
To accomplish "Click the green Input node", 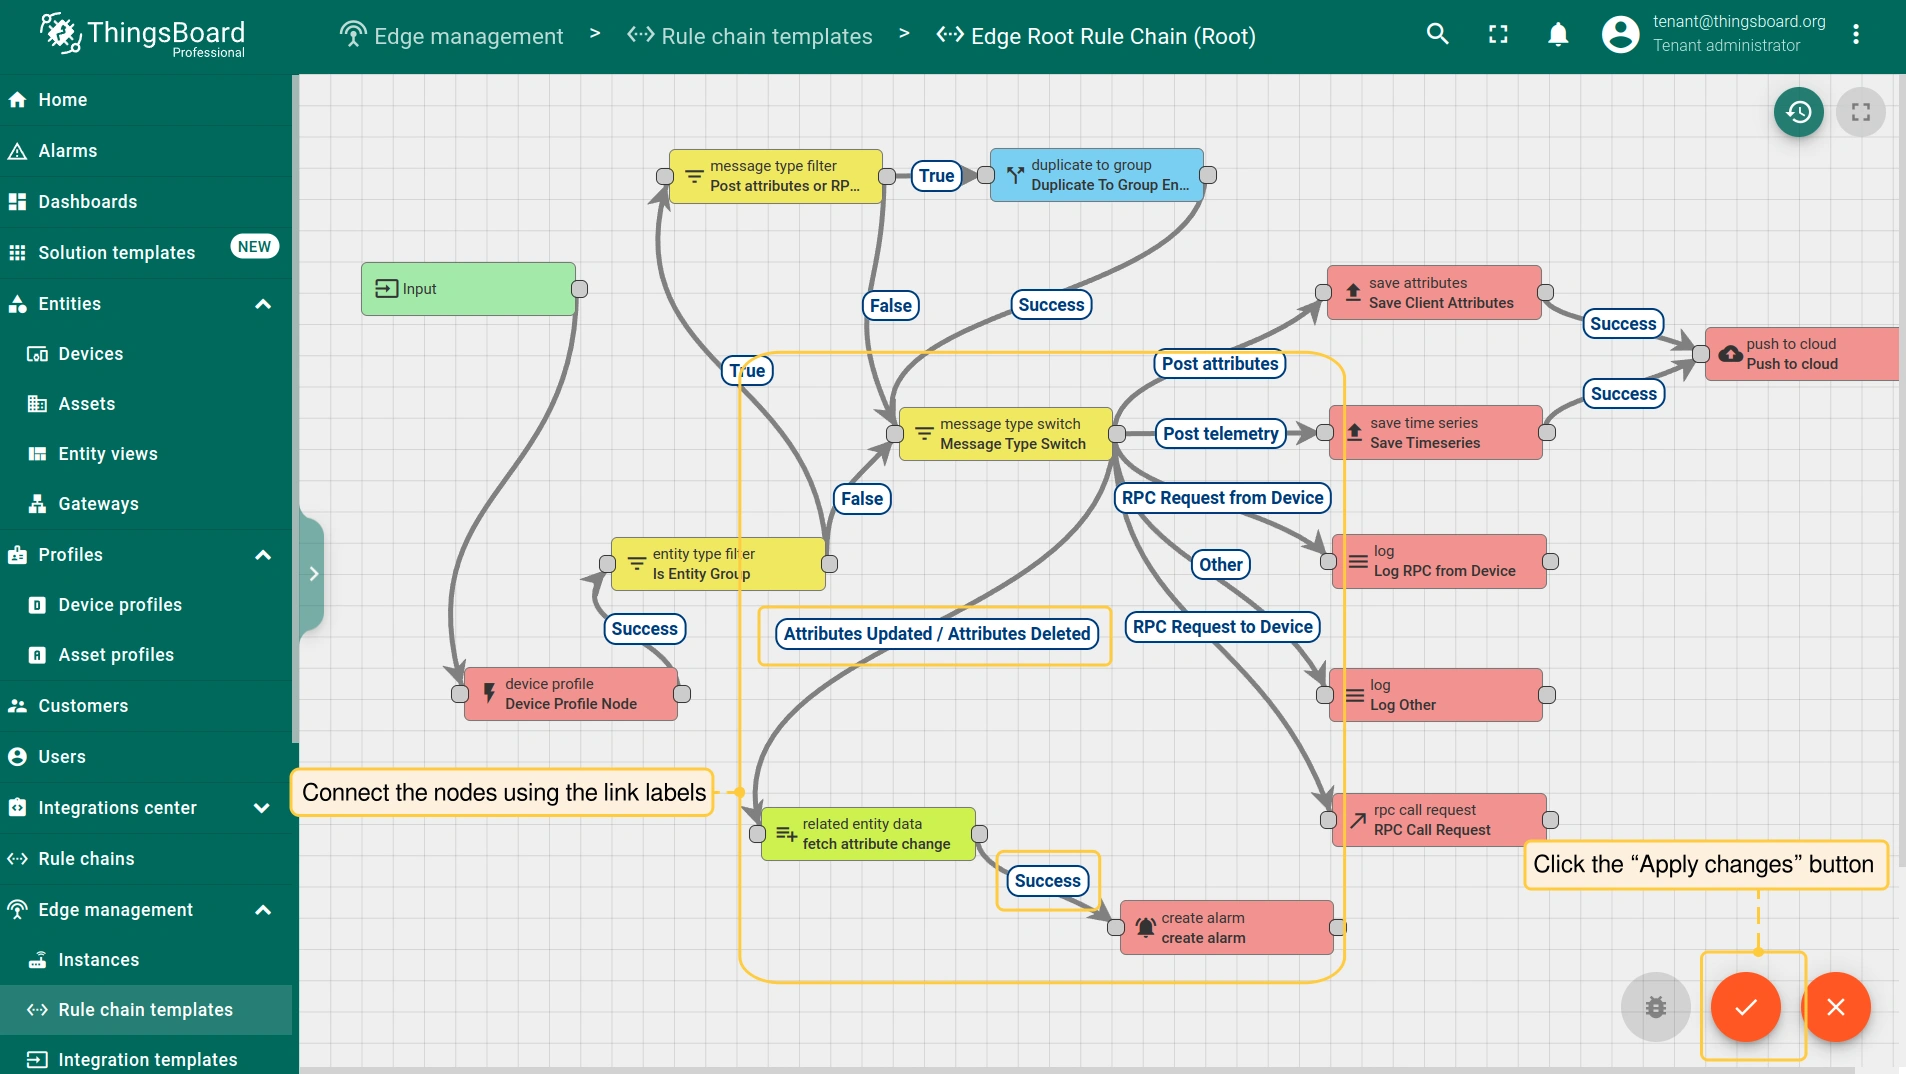I will (468, 289).
